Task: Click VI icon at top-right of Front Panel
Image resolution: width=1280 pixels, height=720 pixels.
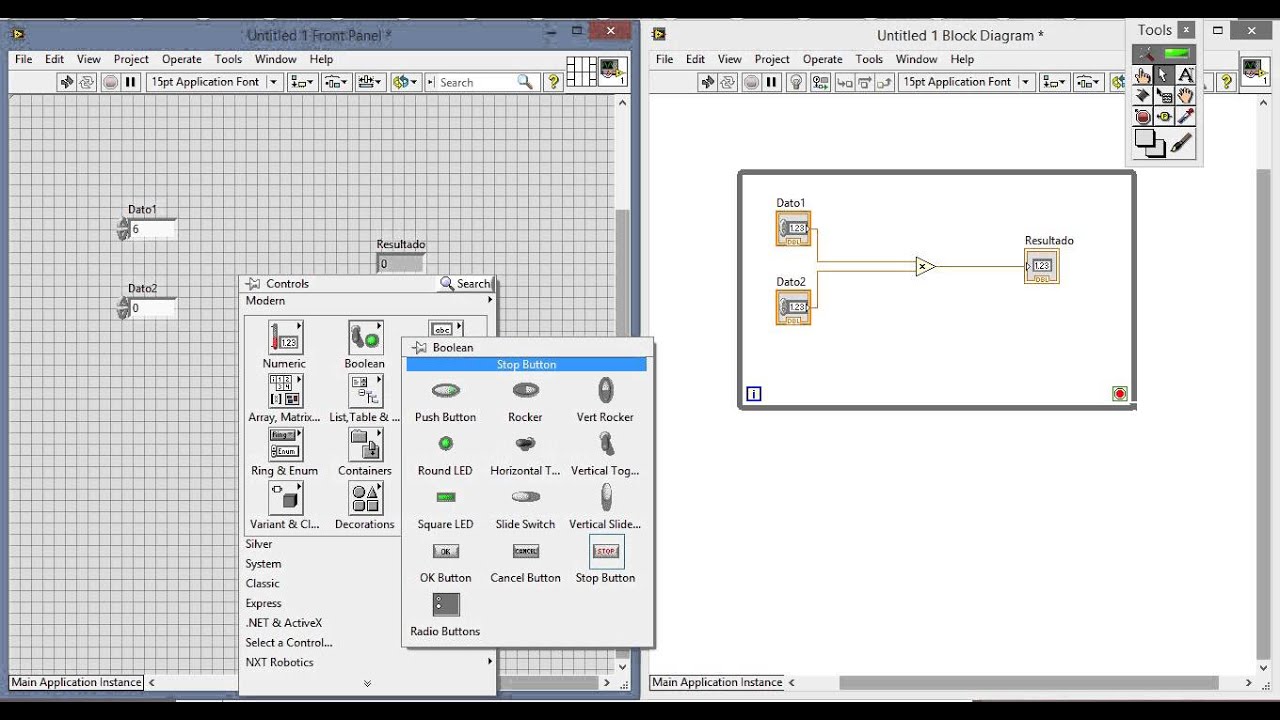Action: point(612,71)
